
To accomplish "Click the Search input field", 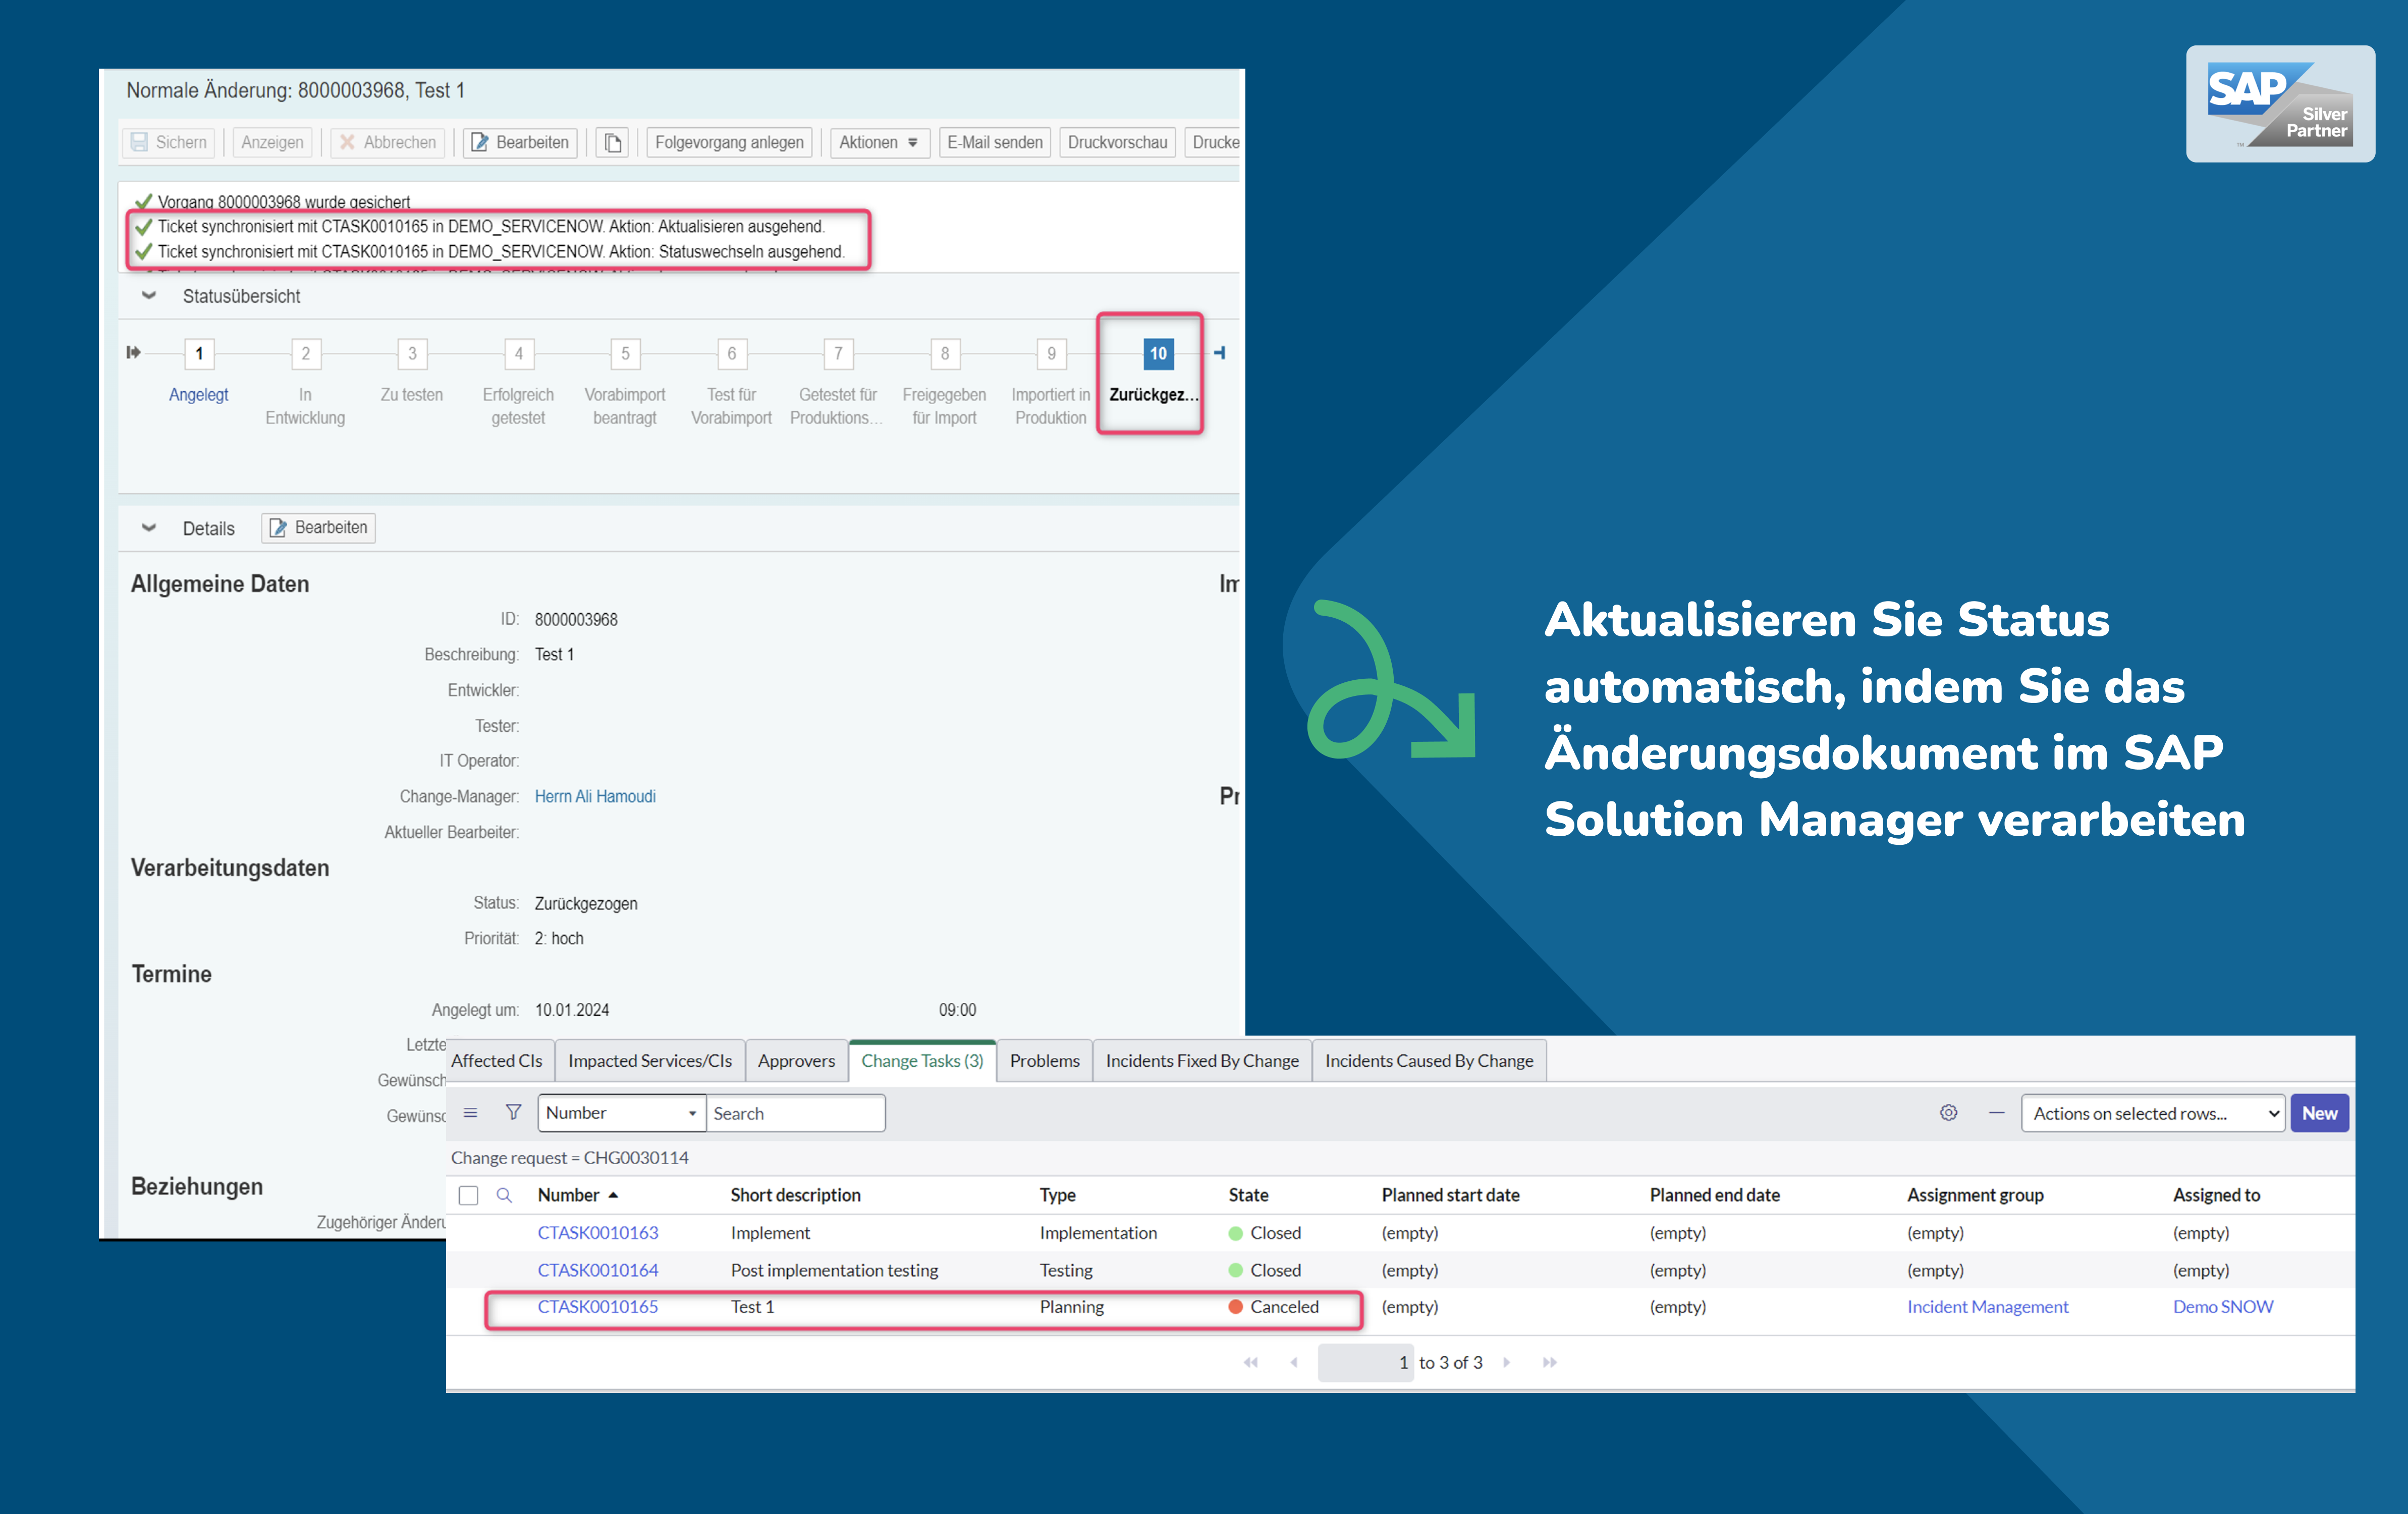I will pos(796,1113).
